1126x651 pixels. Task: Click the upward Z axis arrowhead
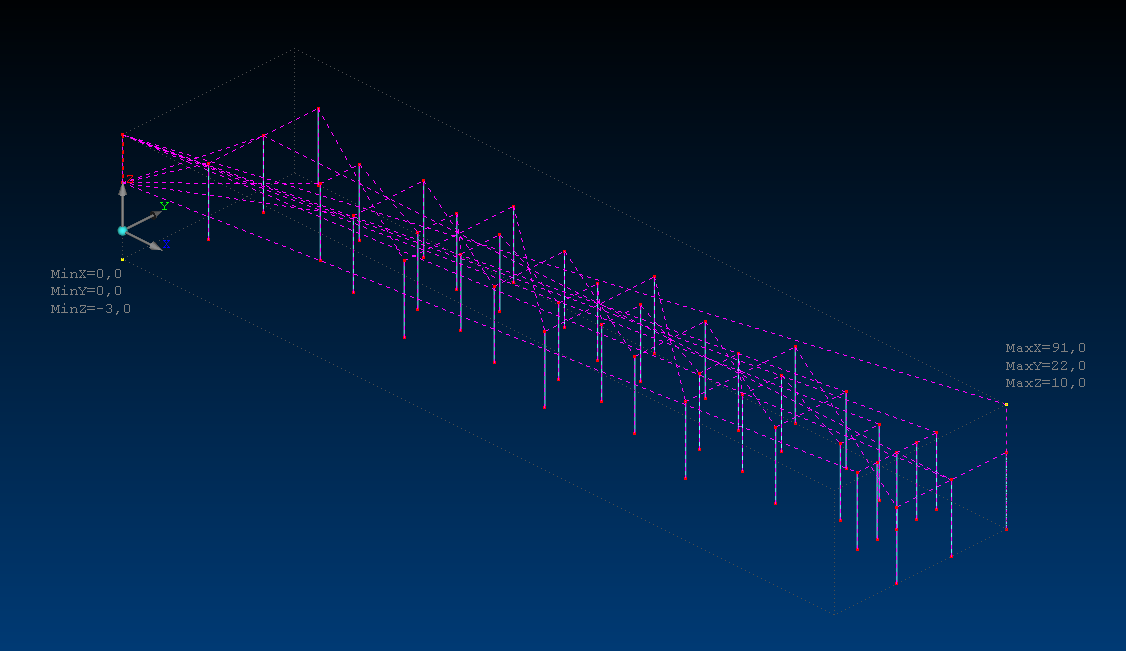[123, 189]
